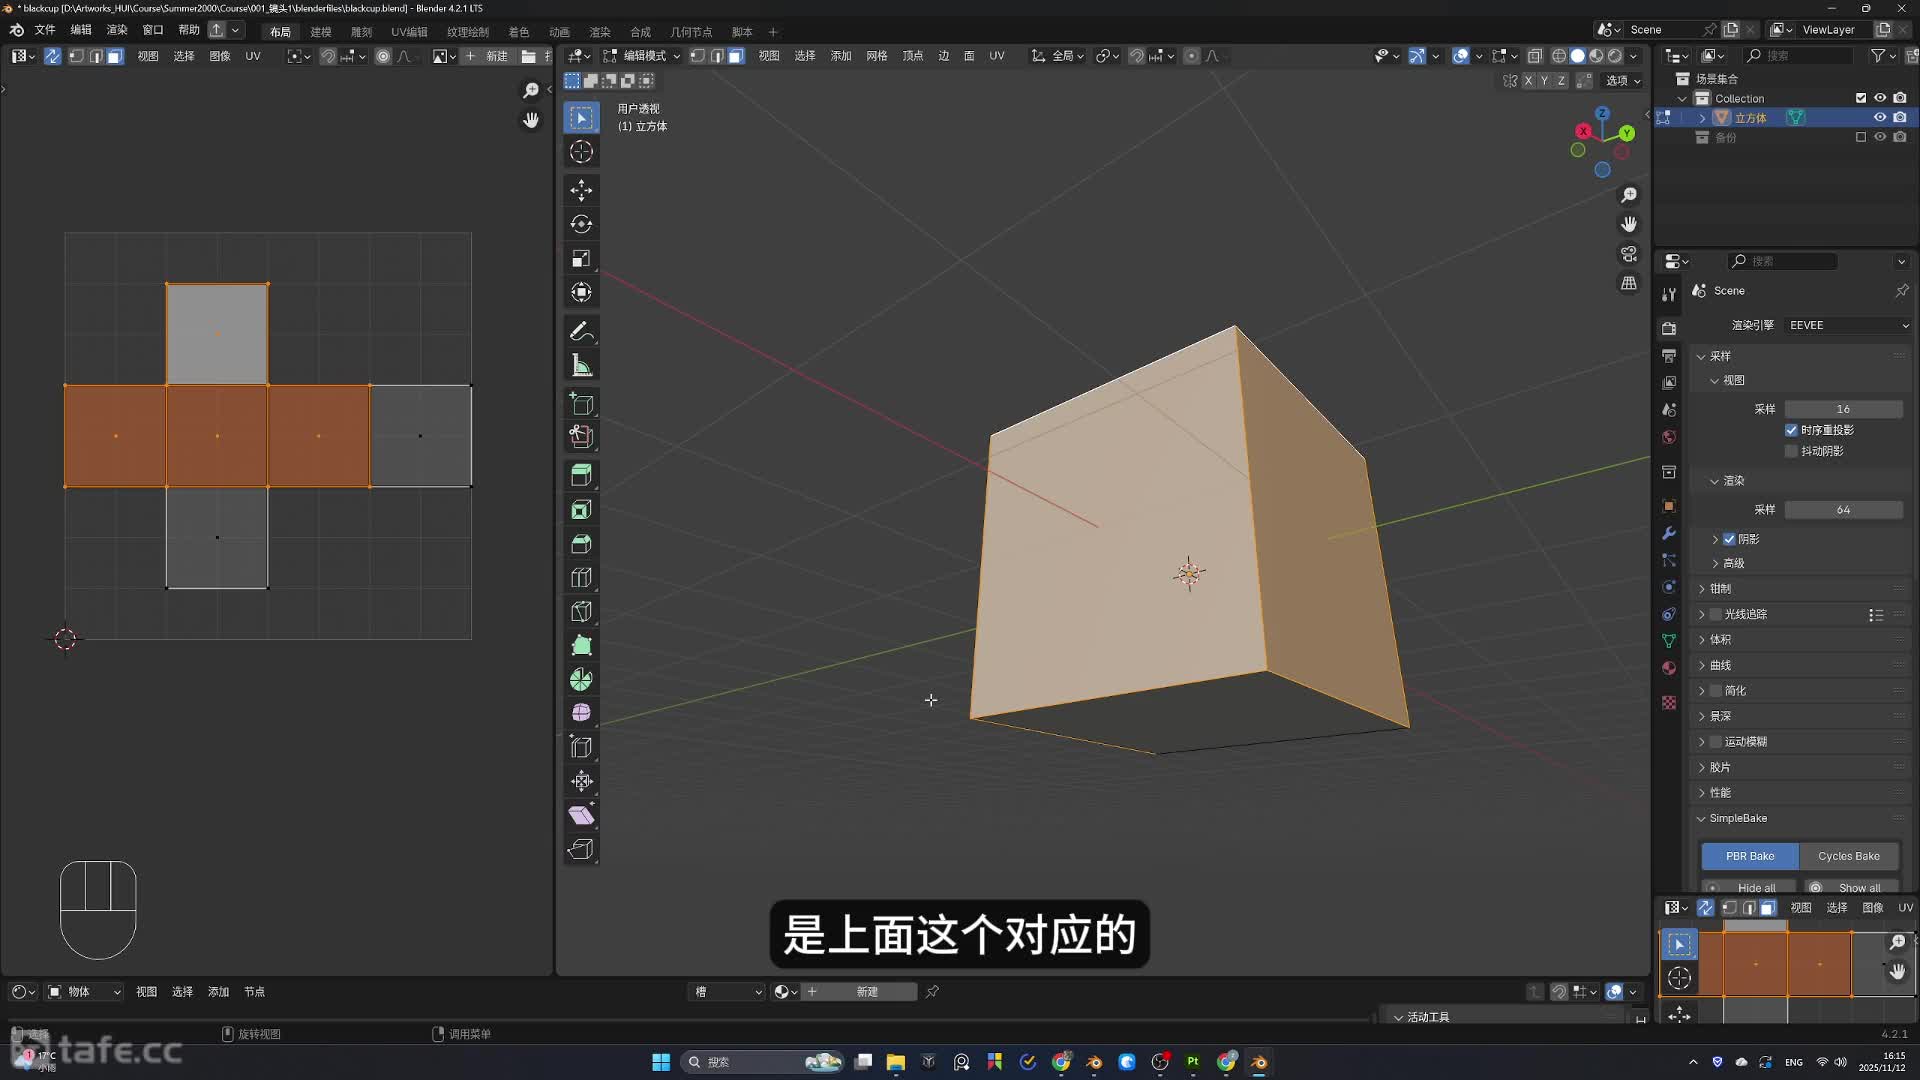The width and height of the screenshot is (1920, 1080).
Task: Uncheck the 时序重投影 checkbox
Action: (1791, 430)
